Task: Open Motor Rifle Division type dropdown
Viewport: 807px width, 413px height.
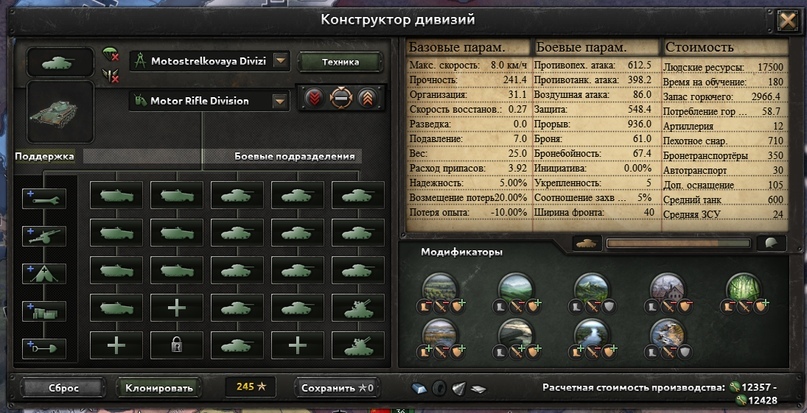Action: [x=279, y=101]
